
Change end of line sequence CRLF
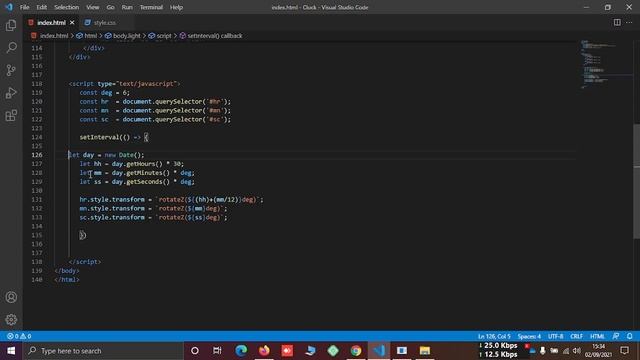576,336
